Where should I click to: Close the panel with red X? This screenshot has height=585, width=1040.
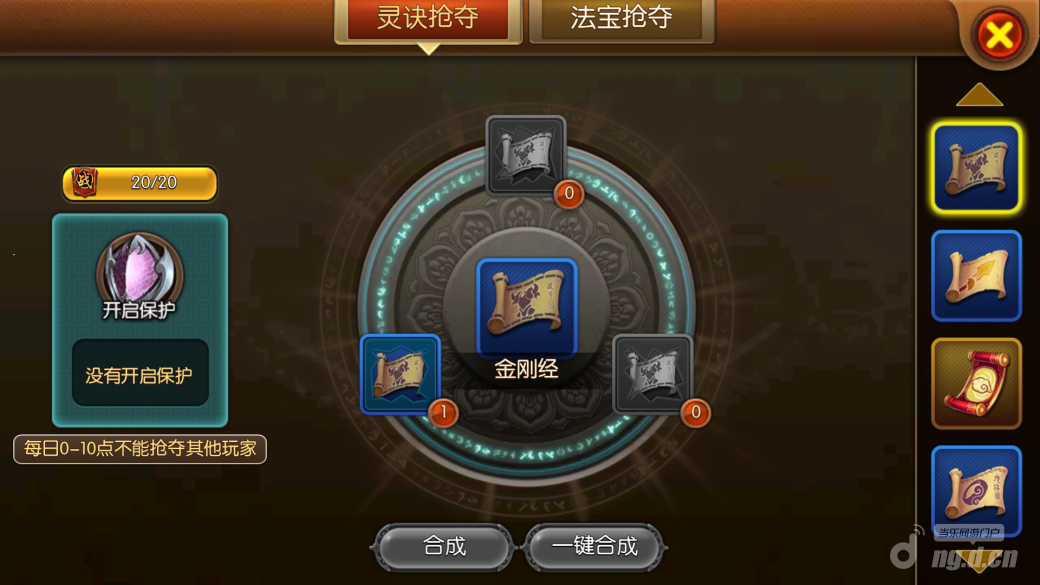click(x=1000, y=35)
